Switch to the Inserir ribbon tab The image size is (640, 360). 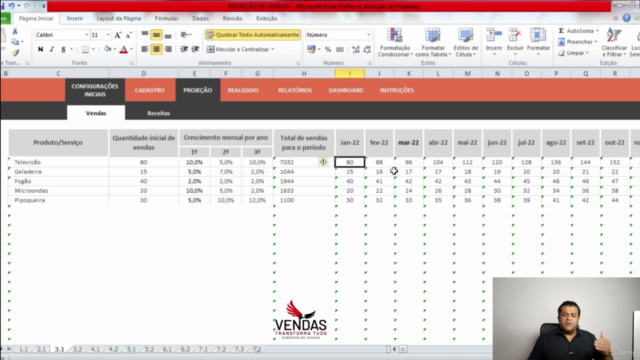75,18
